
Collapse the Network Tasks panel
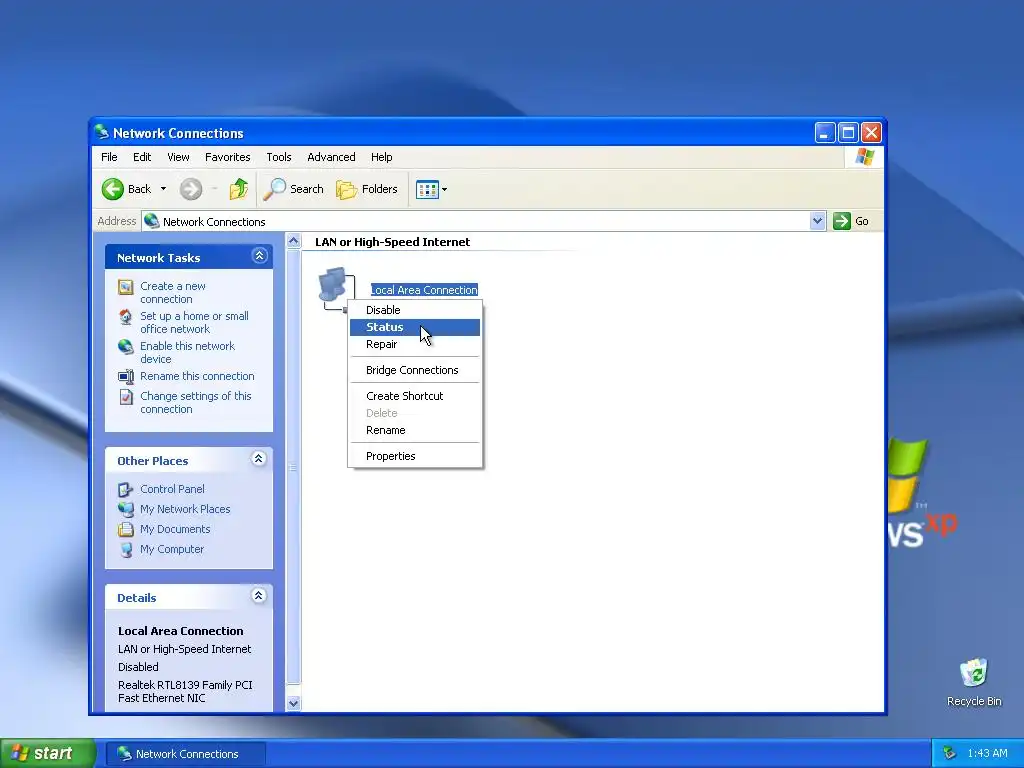(x=259, y=256)
